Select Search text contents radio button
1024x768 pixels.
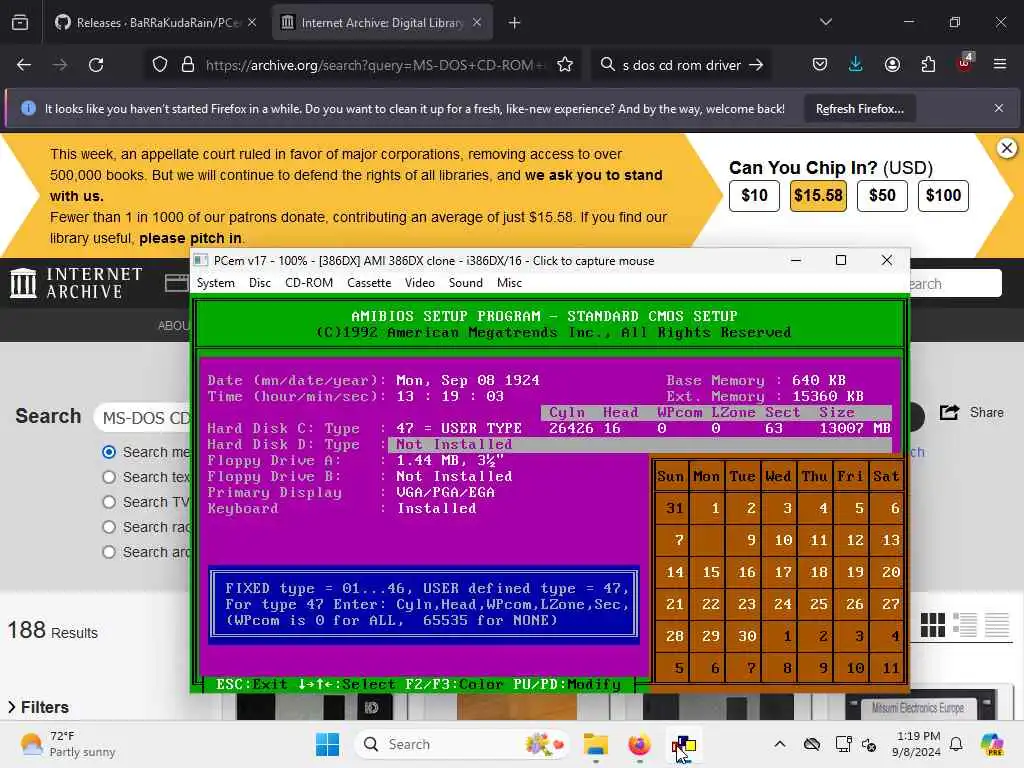[109, 477]
